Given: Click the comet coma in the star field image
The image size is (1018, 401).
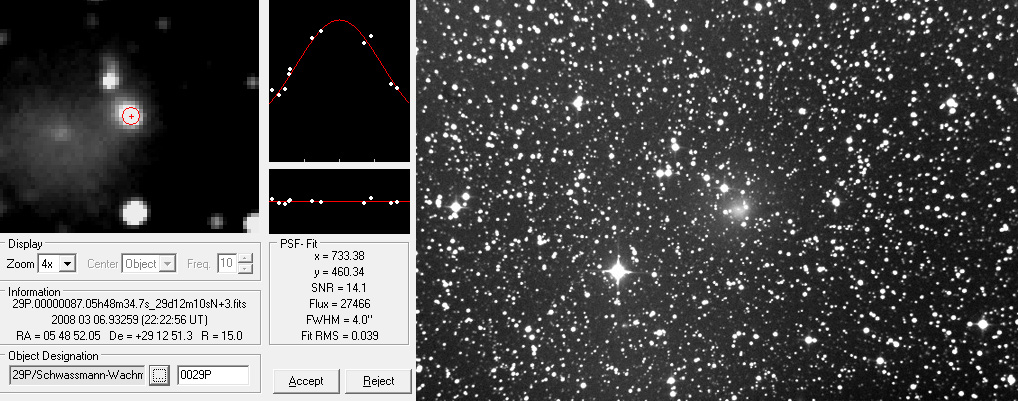Looking at the screenshot, I should [x=738, y=208].
